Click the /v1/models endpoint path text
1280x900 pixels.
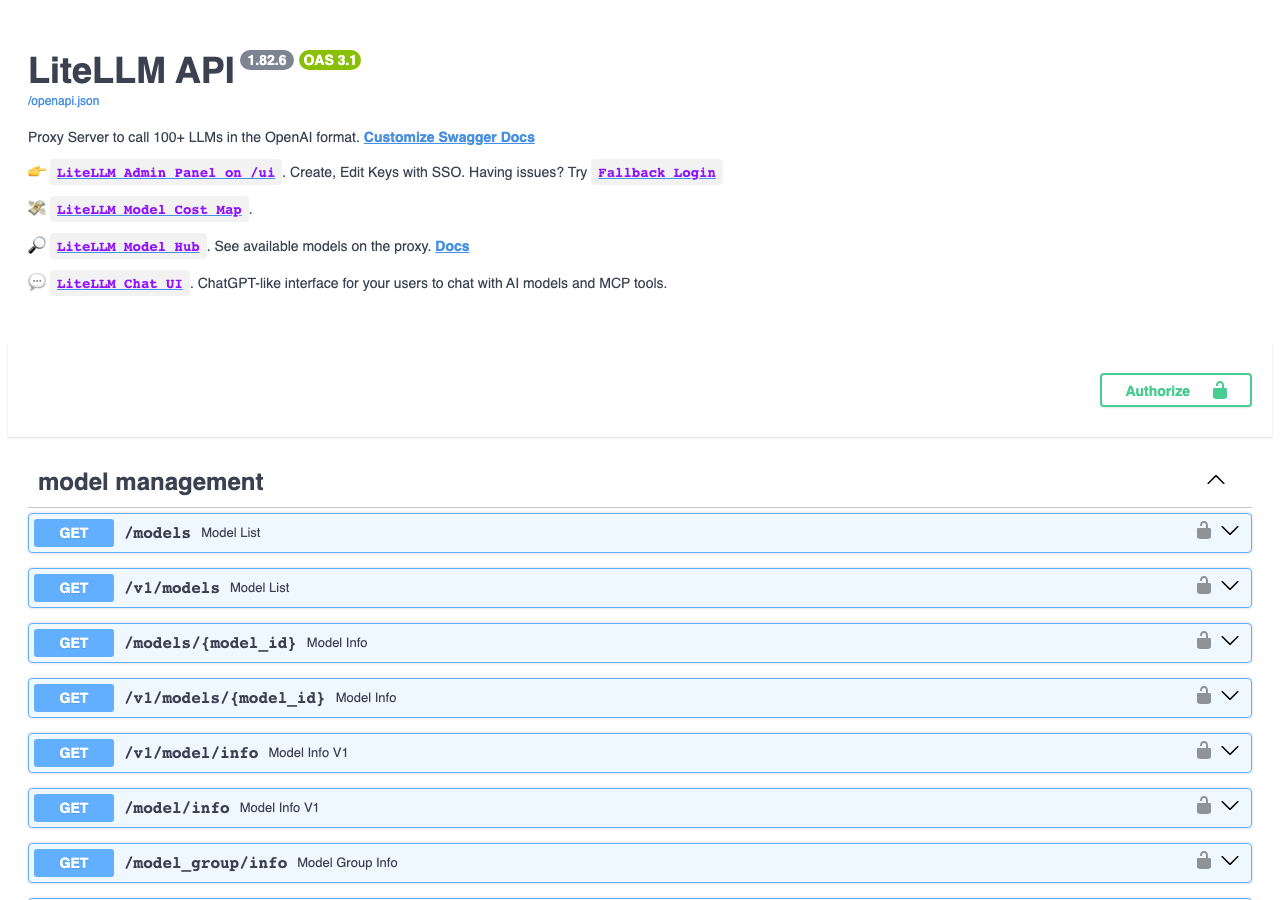172,588
